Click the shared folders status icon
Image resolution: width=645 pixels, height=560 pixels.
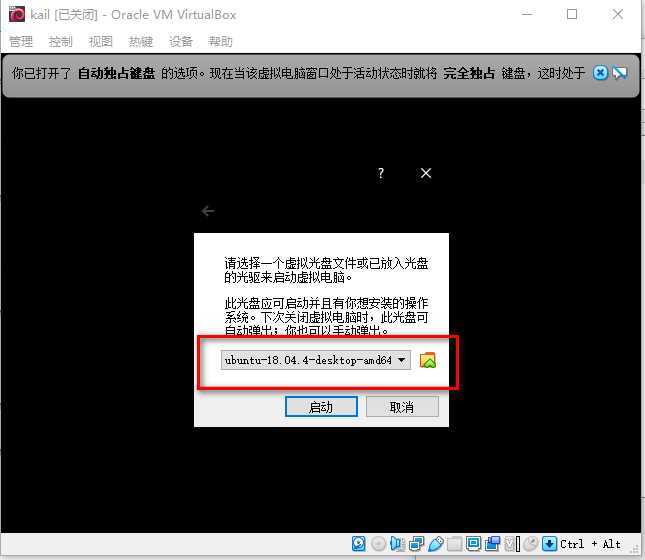(x=455, y=544)
